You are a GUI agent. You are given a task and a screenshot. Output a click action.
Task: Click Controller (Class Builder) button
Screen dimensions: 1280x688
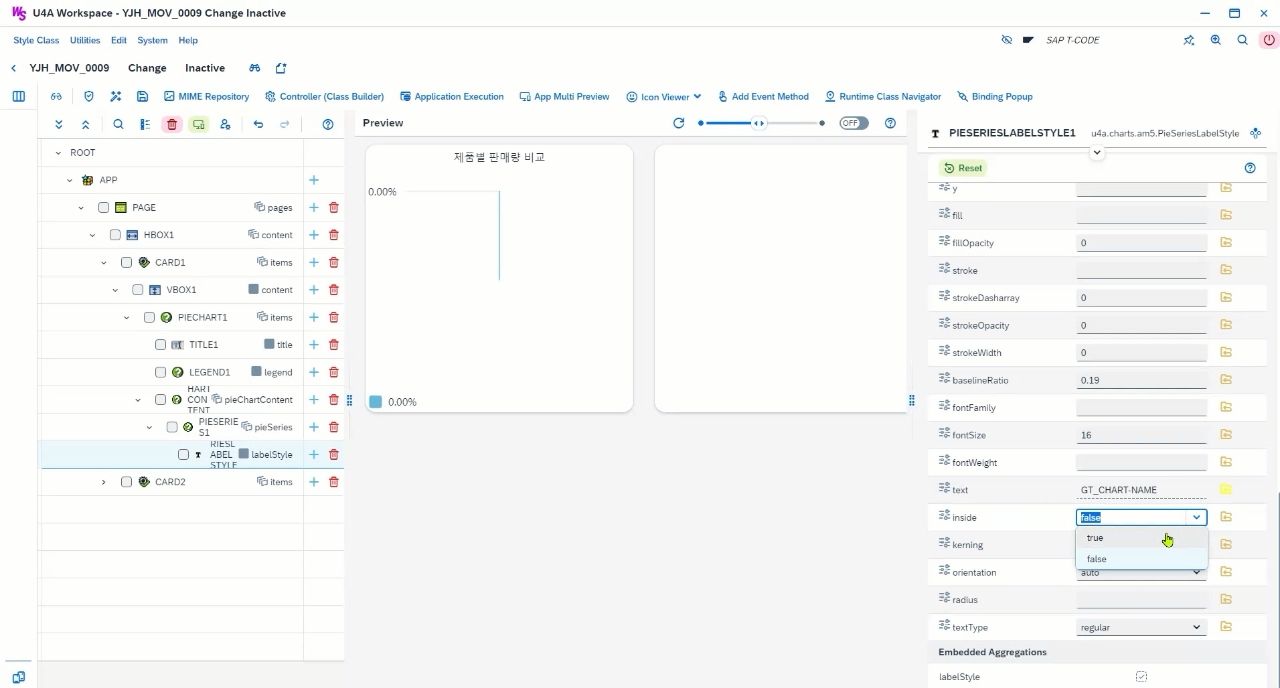(x=325, y=97)
